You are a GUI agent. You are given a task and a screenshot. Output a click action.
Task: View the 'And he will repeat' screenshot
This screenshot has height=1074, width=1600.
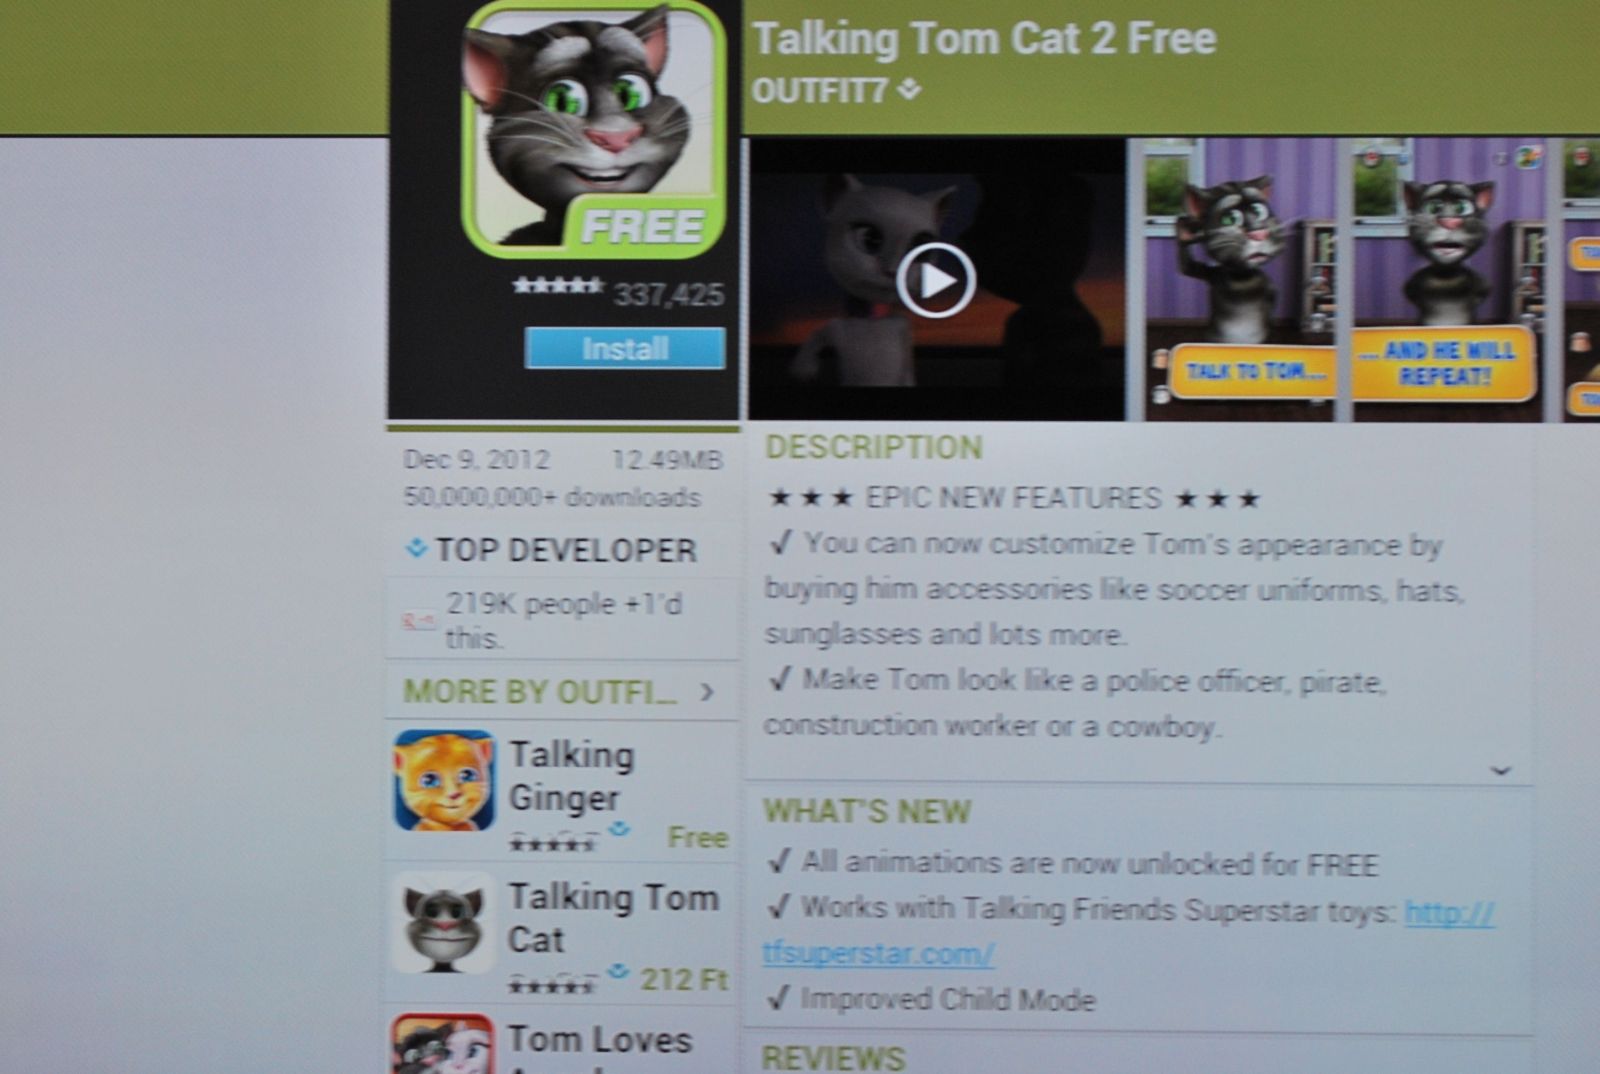(1444, 279)
